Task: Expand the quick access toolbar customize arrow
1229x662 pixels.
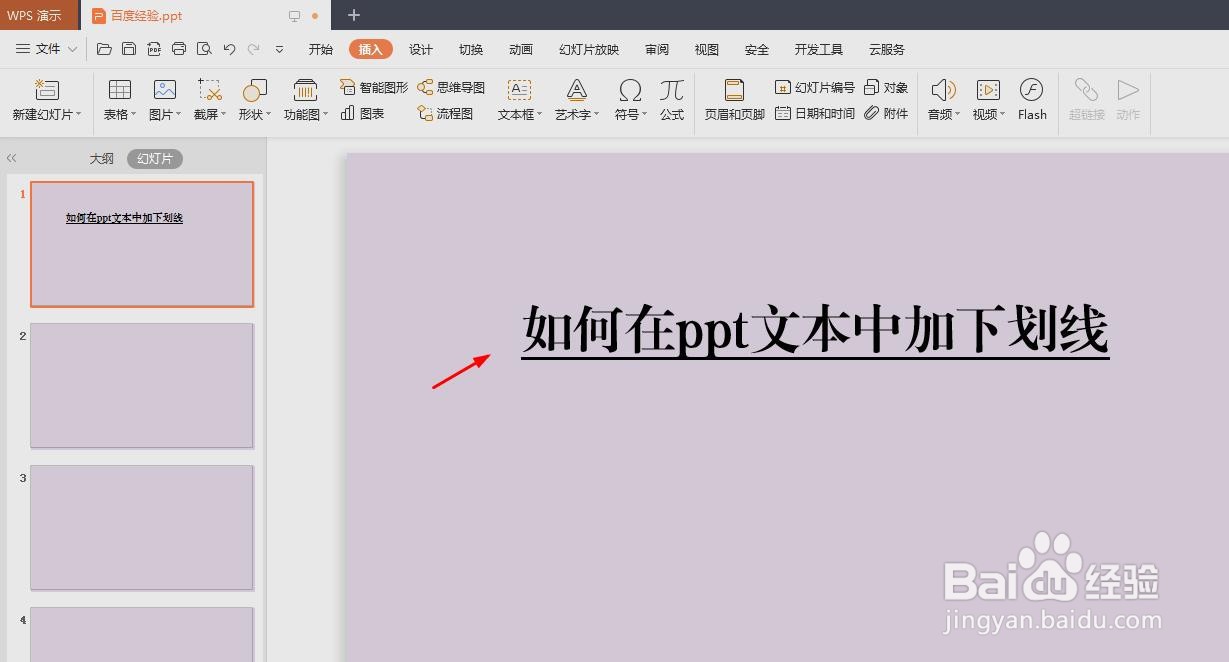Action: (279, 49)
